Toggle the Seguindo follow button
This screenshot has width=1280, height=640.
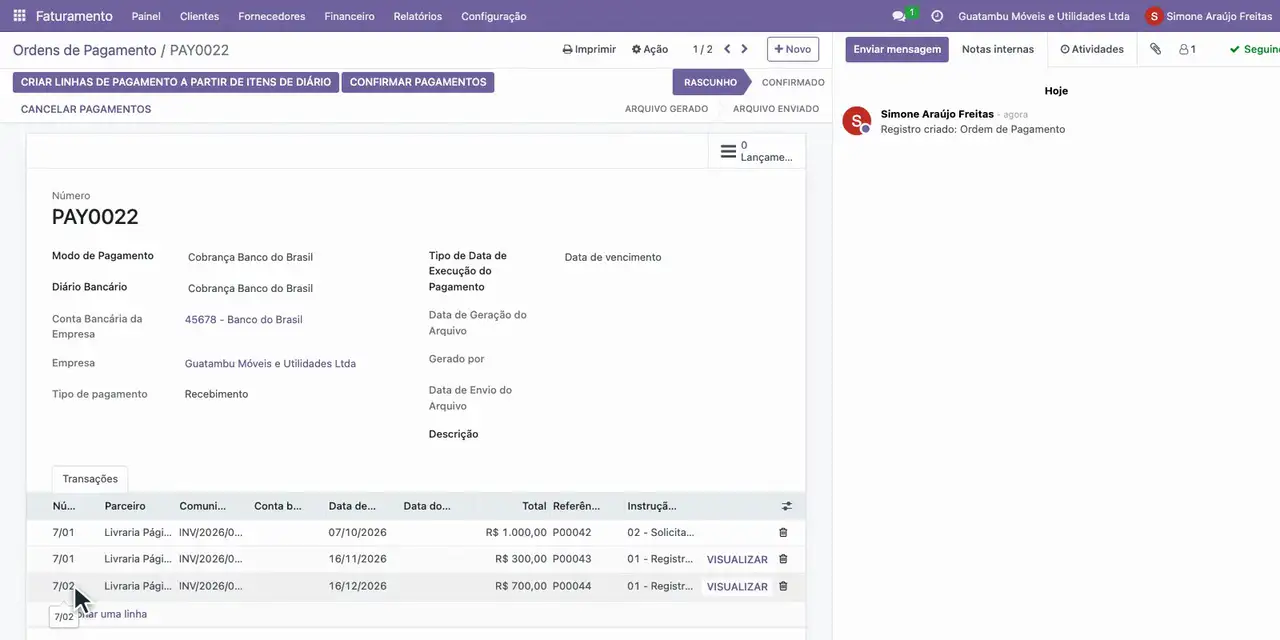1254,49
